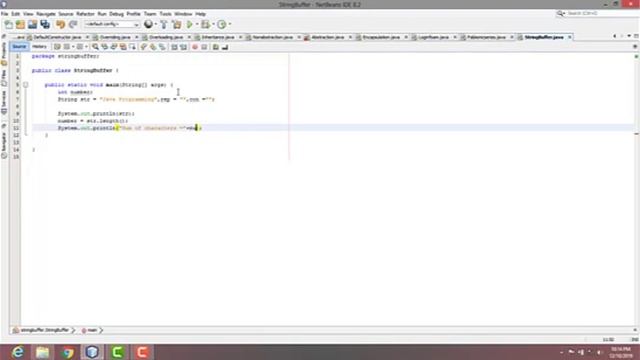Click the Redo arrow icon
The height and width of the screenshot is (360, 640).
[x=73, y=24]
